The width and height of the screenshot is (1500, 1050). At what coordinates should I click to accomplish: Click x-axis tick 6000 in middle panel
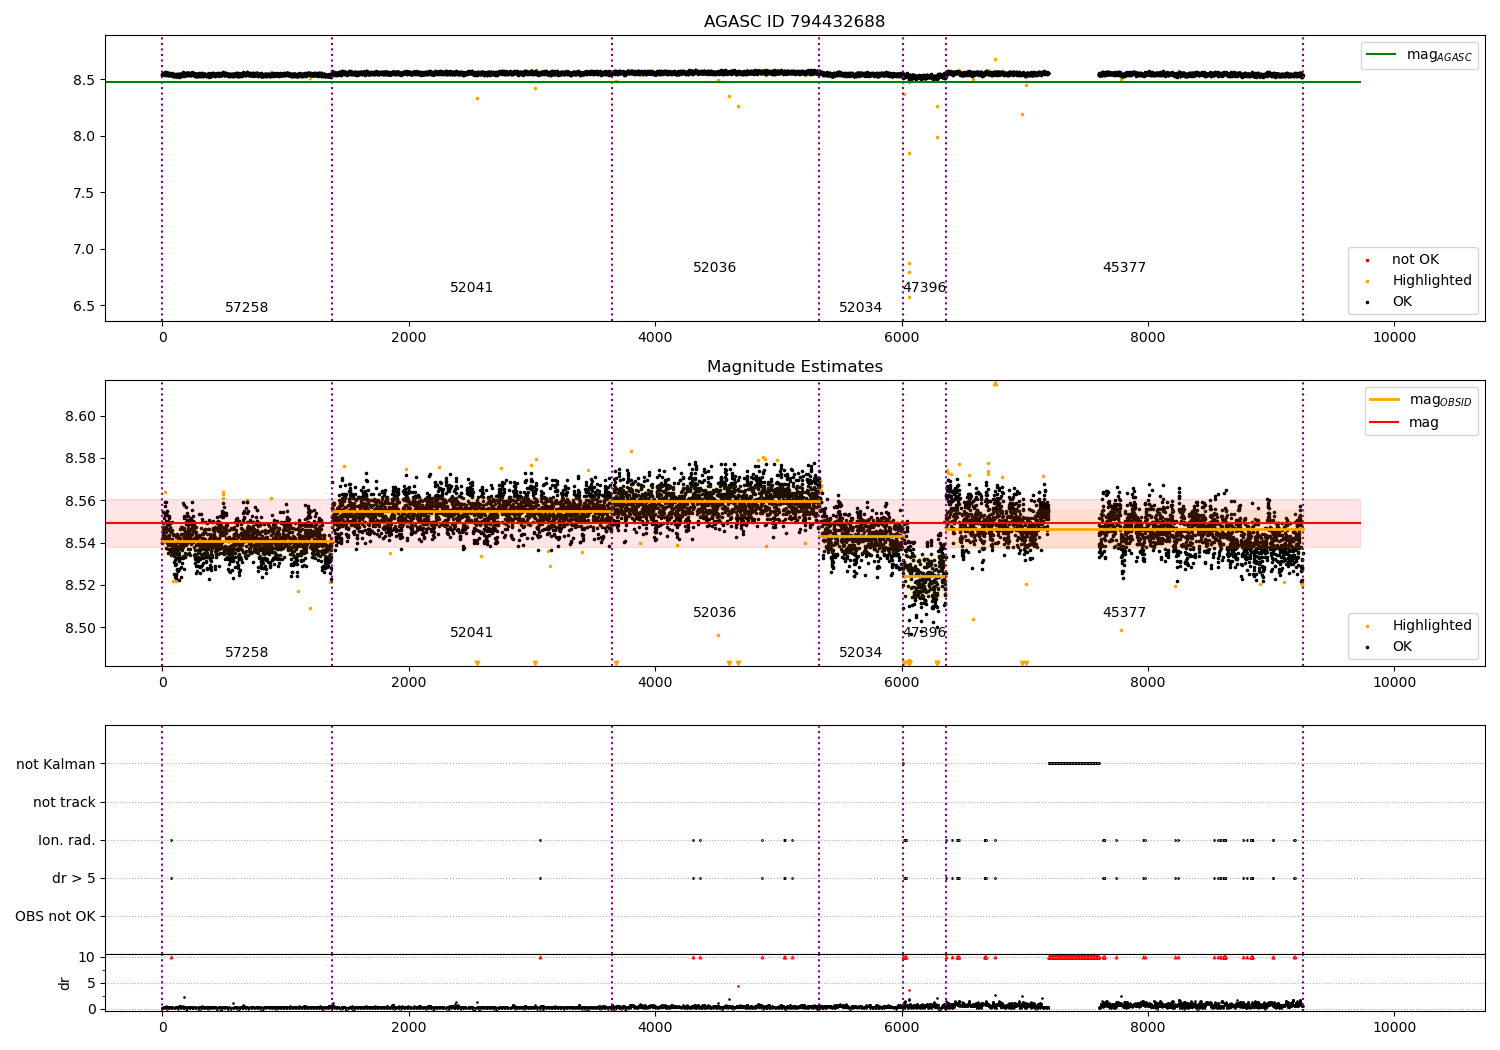902,683
